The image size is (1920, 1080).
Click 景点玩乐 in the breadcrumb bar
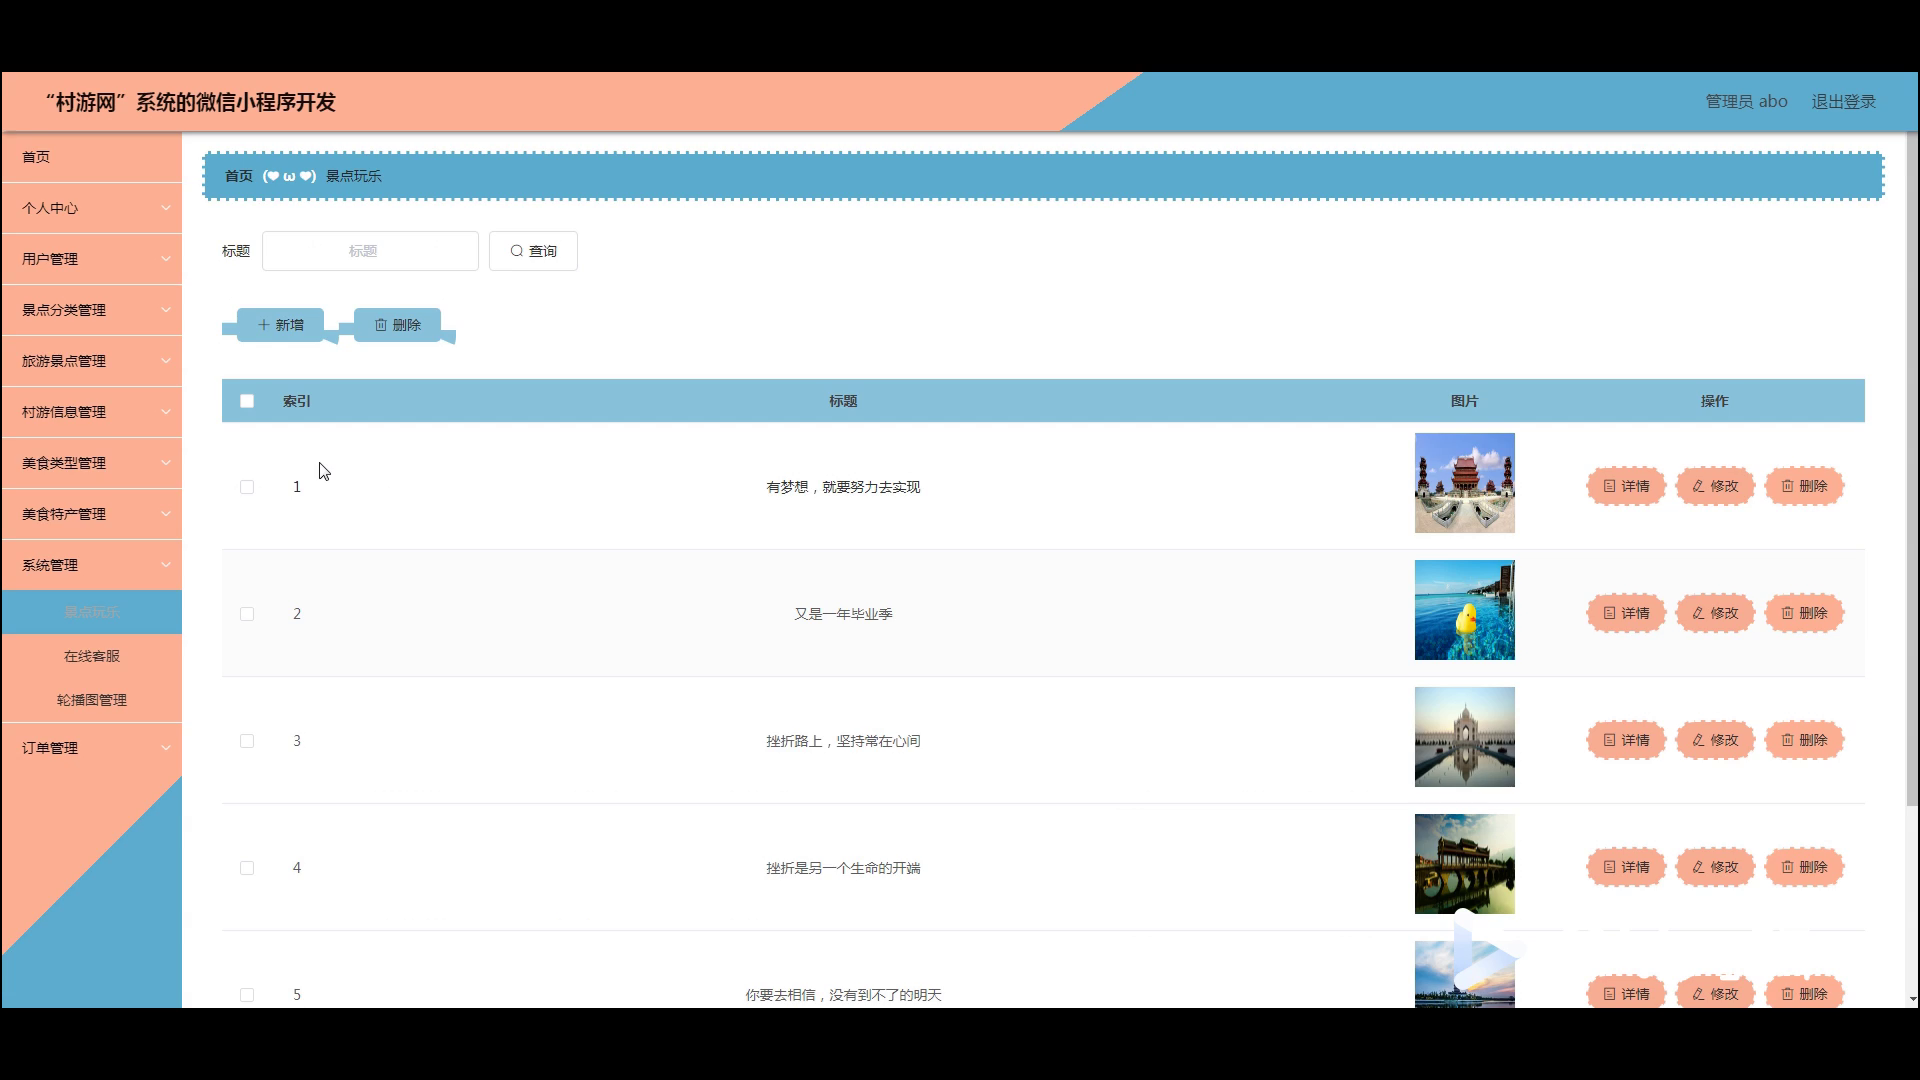pyautogui.click(x=354, y=176)
